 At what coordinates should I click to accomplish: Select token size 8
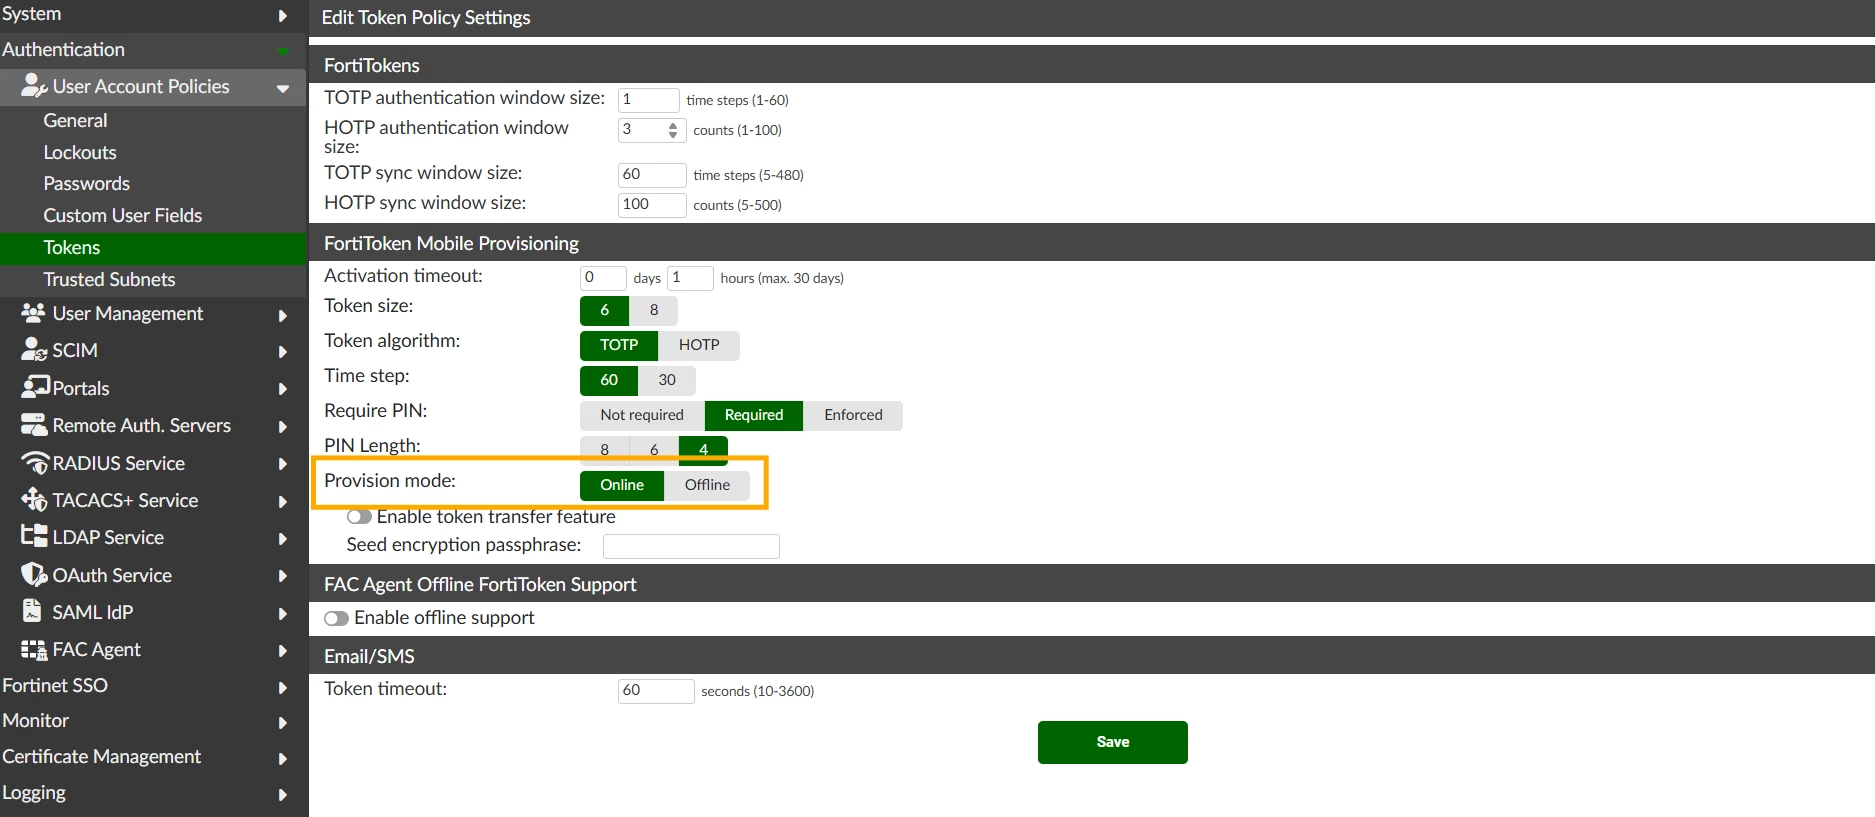pos(654,310)
